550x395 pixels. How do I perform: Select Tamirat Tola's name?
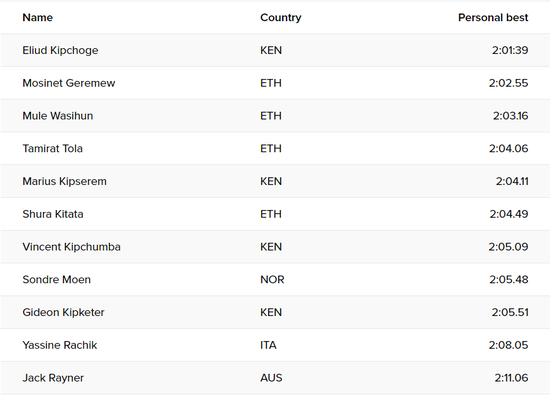53,148
